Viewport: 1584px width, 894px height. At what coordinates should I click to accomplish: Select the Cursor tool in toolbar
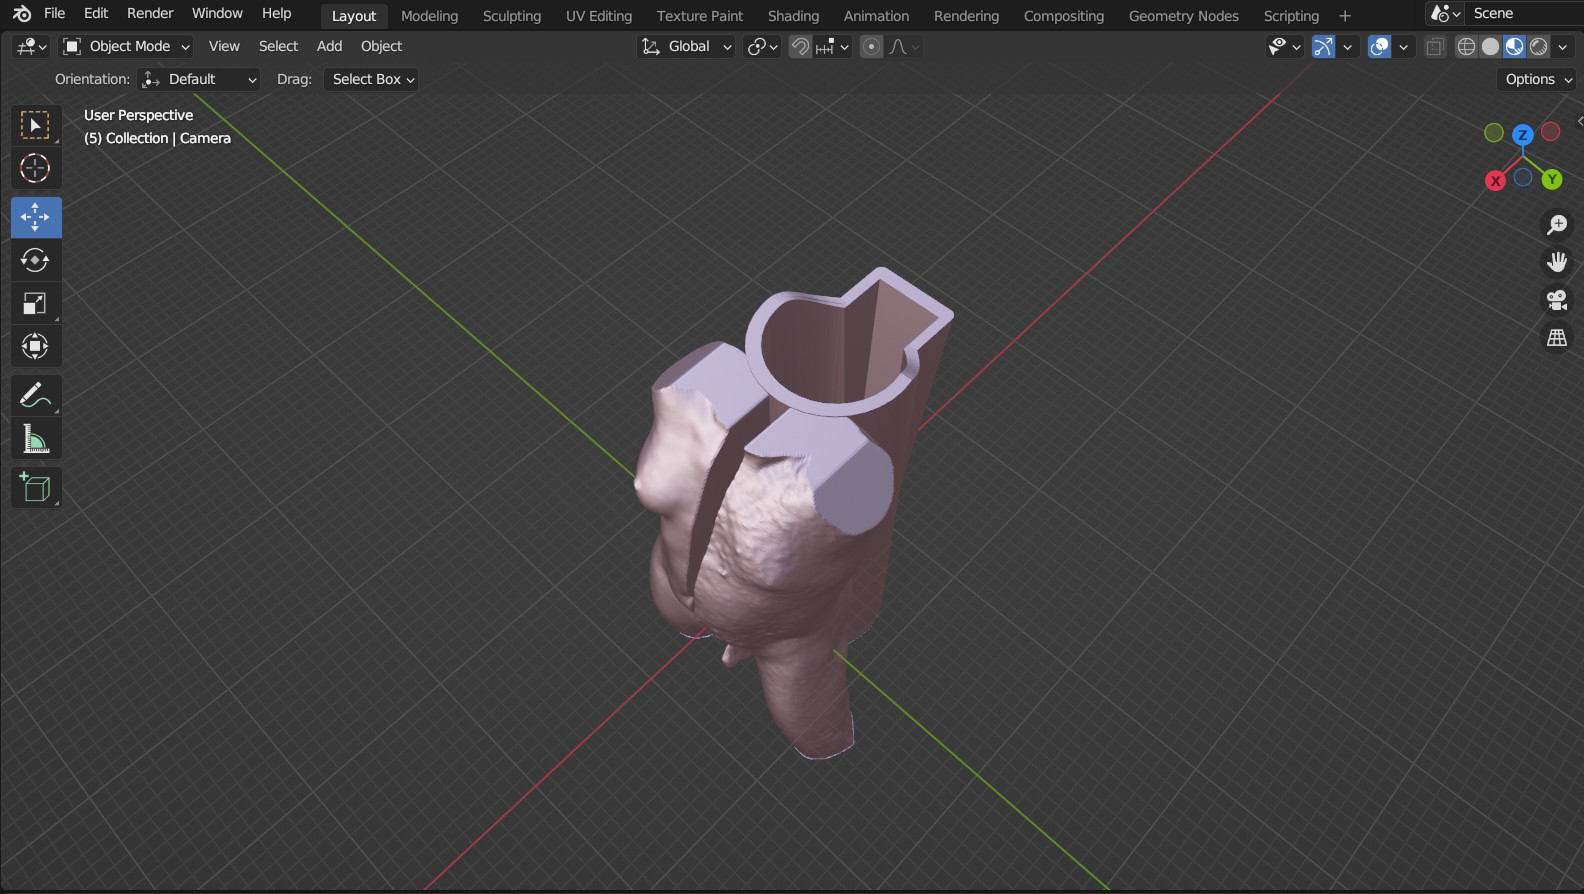35,168
